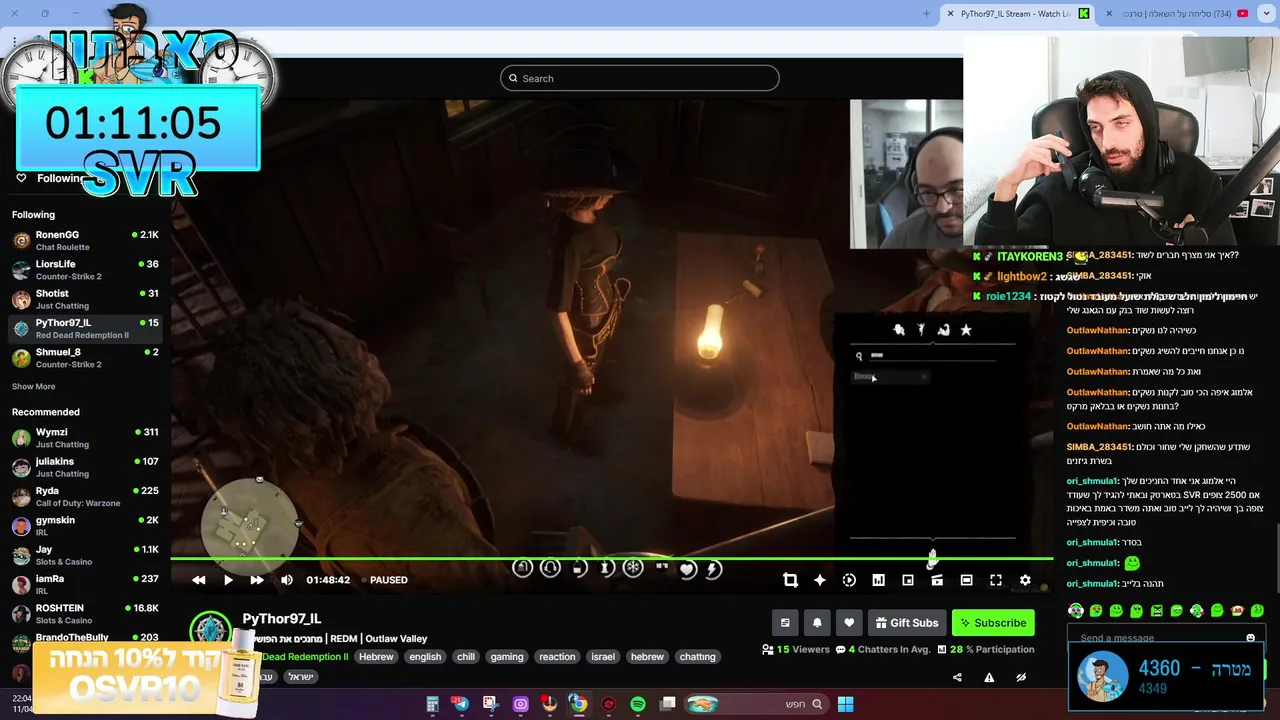1280x720 pixels.
Task: Toggle channel notifications bell
Action: (817, 623)
